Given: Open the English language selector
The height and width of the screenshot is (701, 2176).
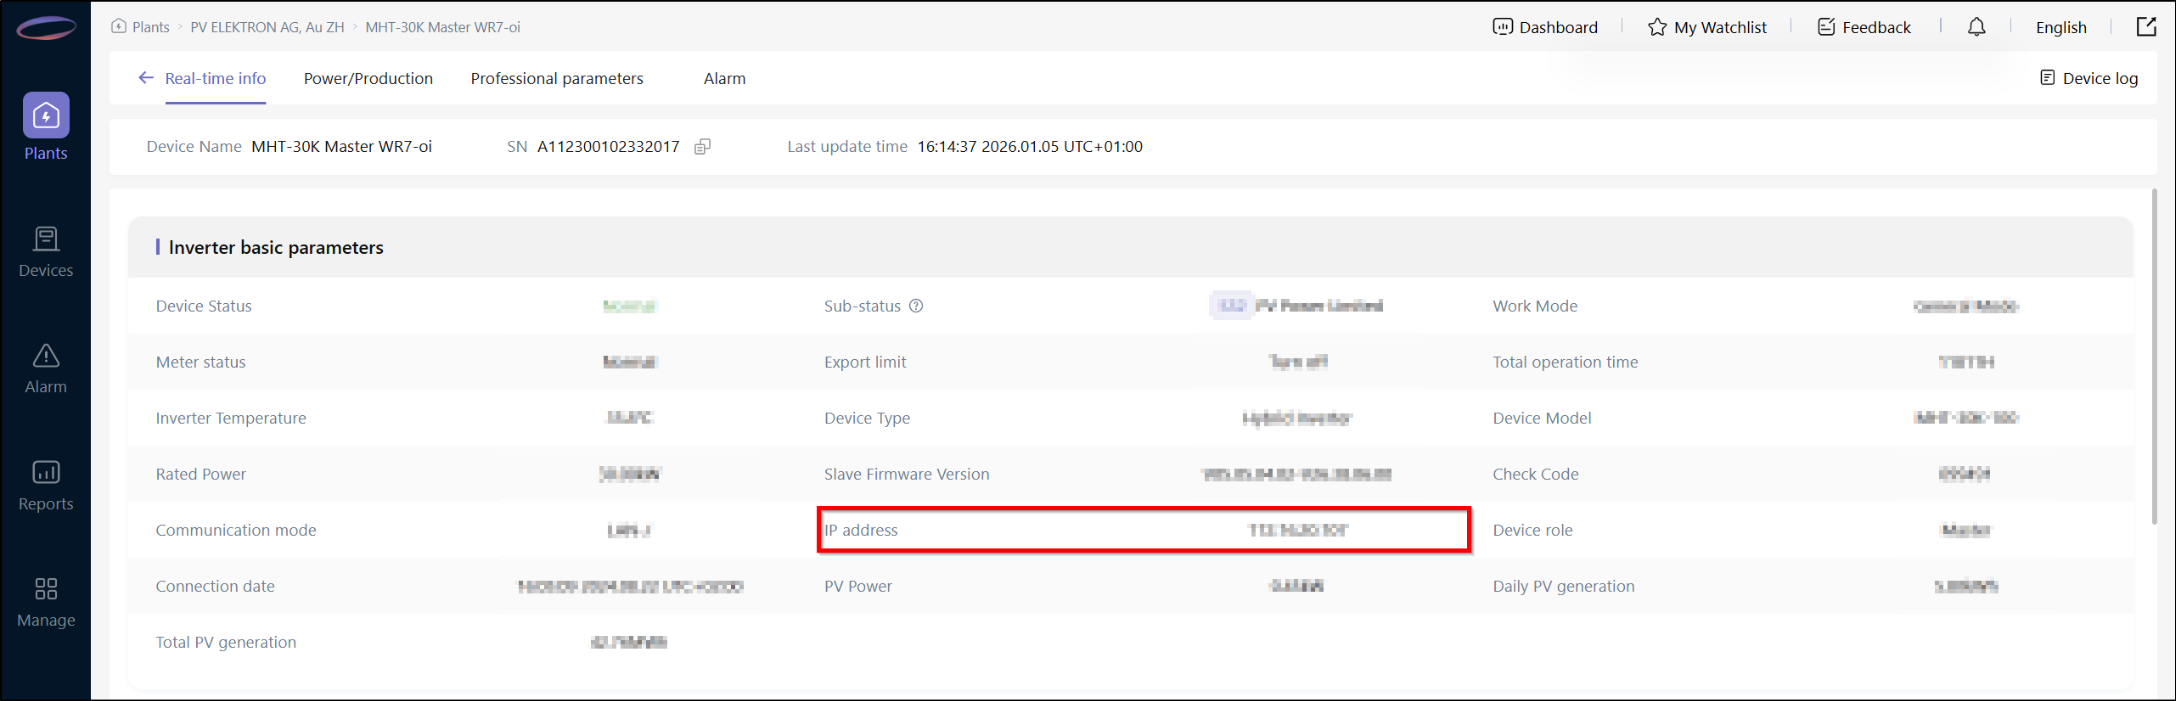Looking at the screenshot, I should pos(2061,27).
